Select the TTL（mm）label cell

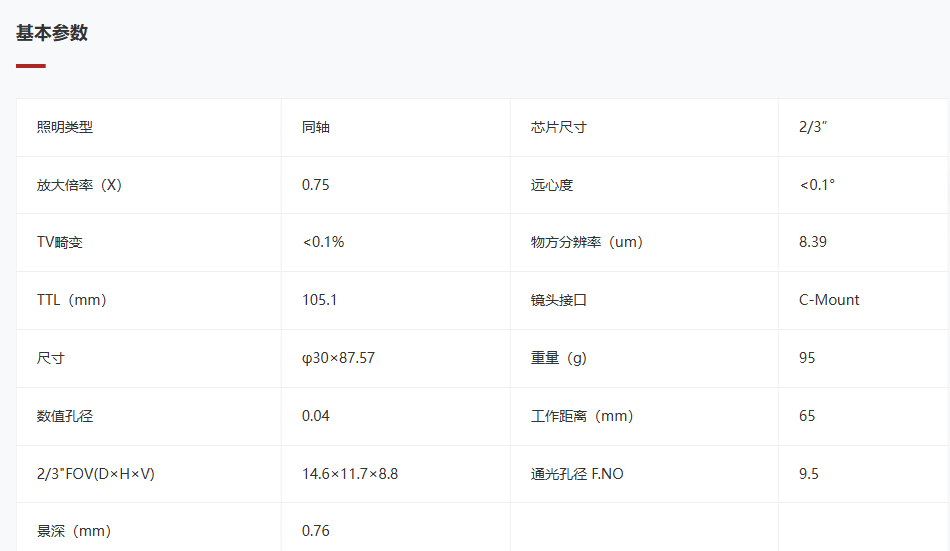148,301
